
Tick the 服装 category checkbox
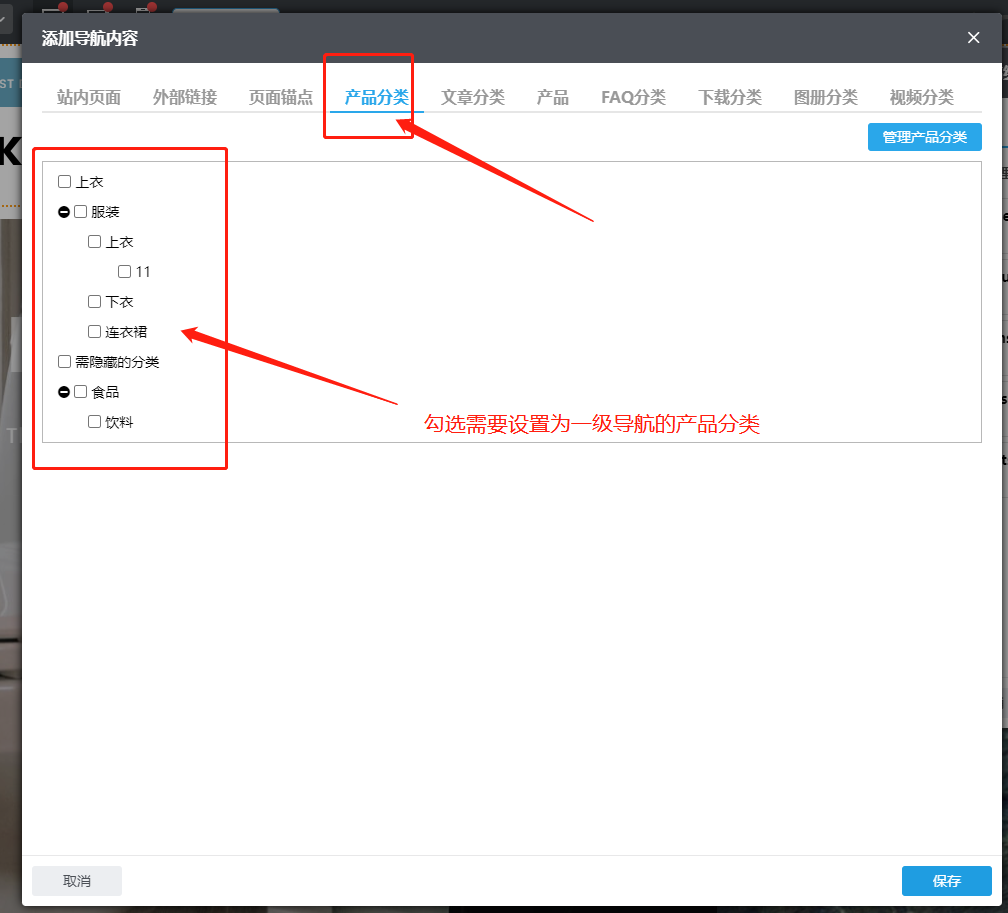81,212
